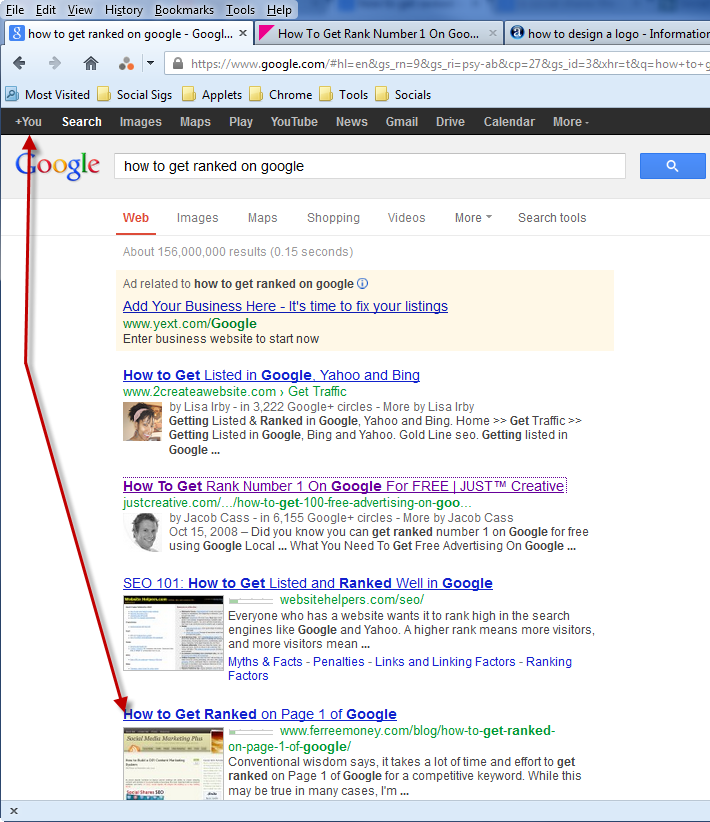This screenshot has height=822, width=710.
Task: Open Most Visited bookmarks icon
Action: [12, 94]
